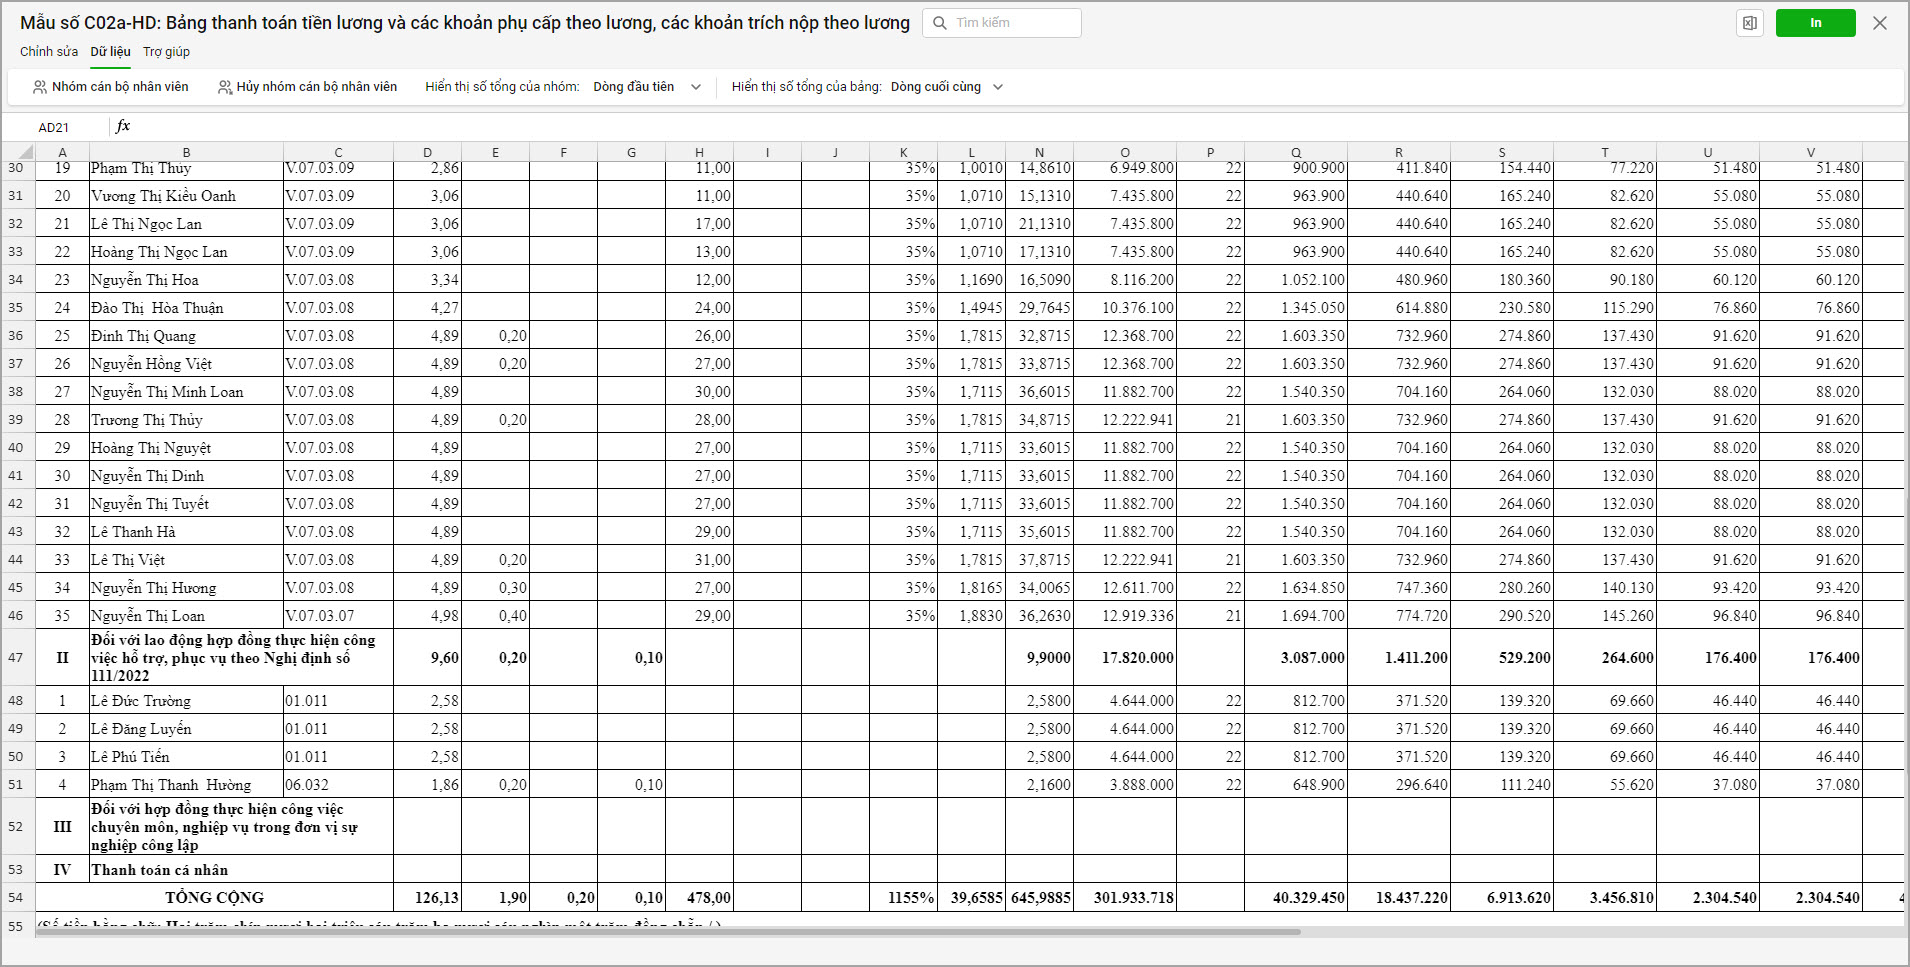Select row header 47

(16, 658)
